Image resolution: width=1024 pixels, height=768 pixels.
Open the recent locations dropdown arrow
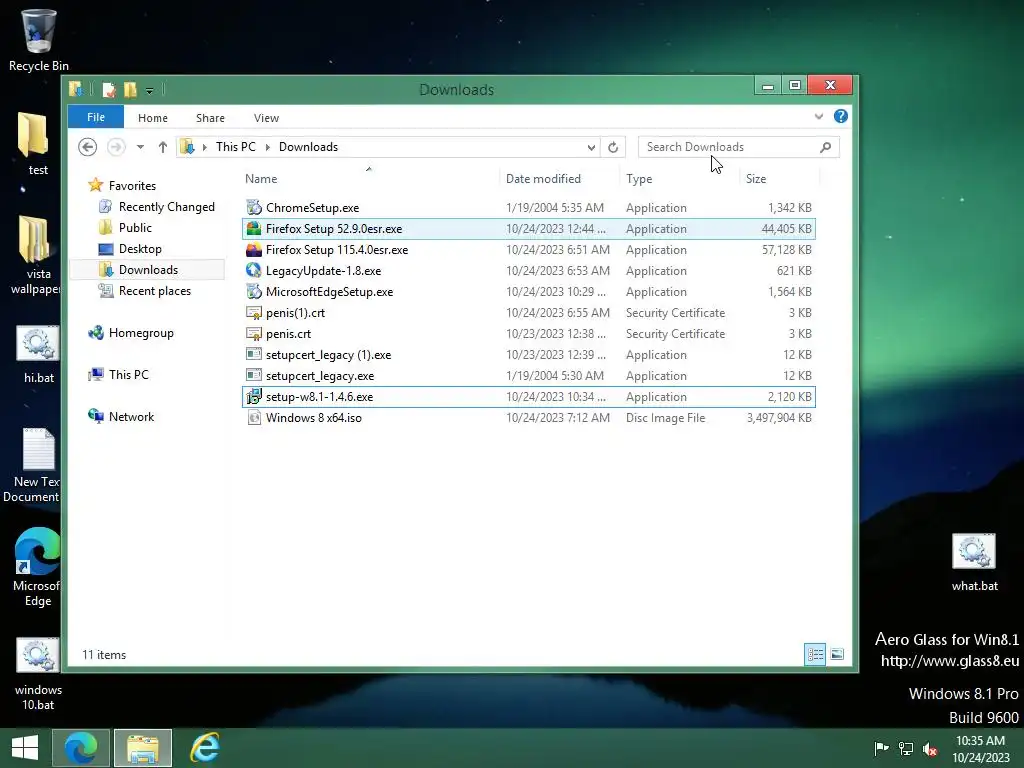pos(140,147)
